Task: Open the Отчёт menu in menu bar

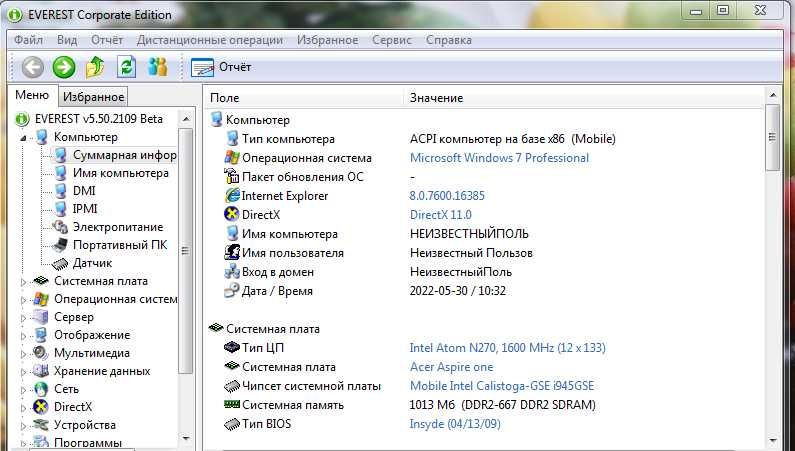Action: click(107, 40)
